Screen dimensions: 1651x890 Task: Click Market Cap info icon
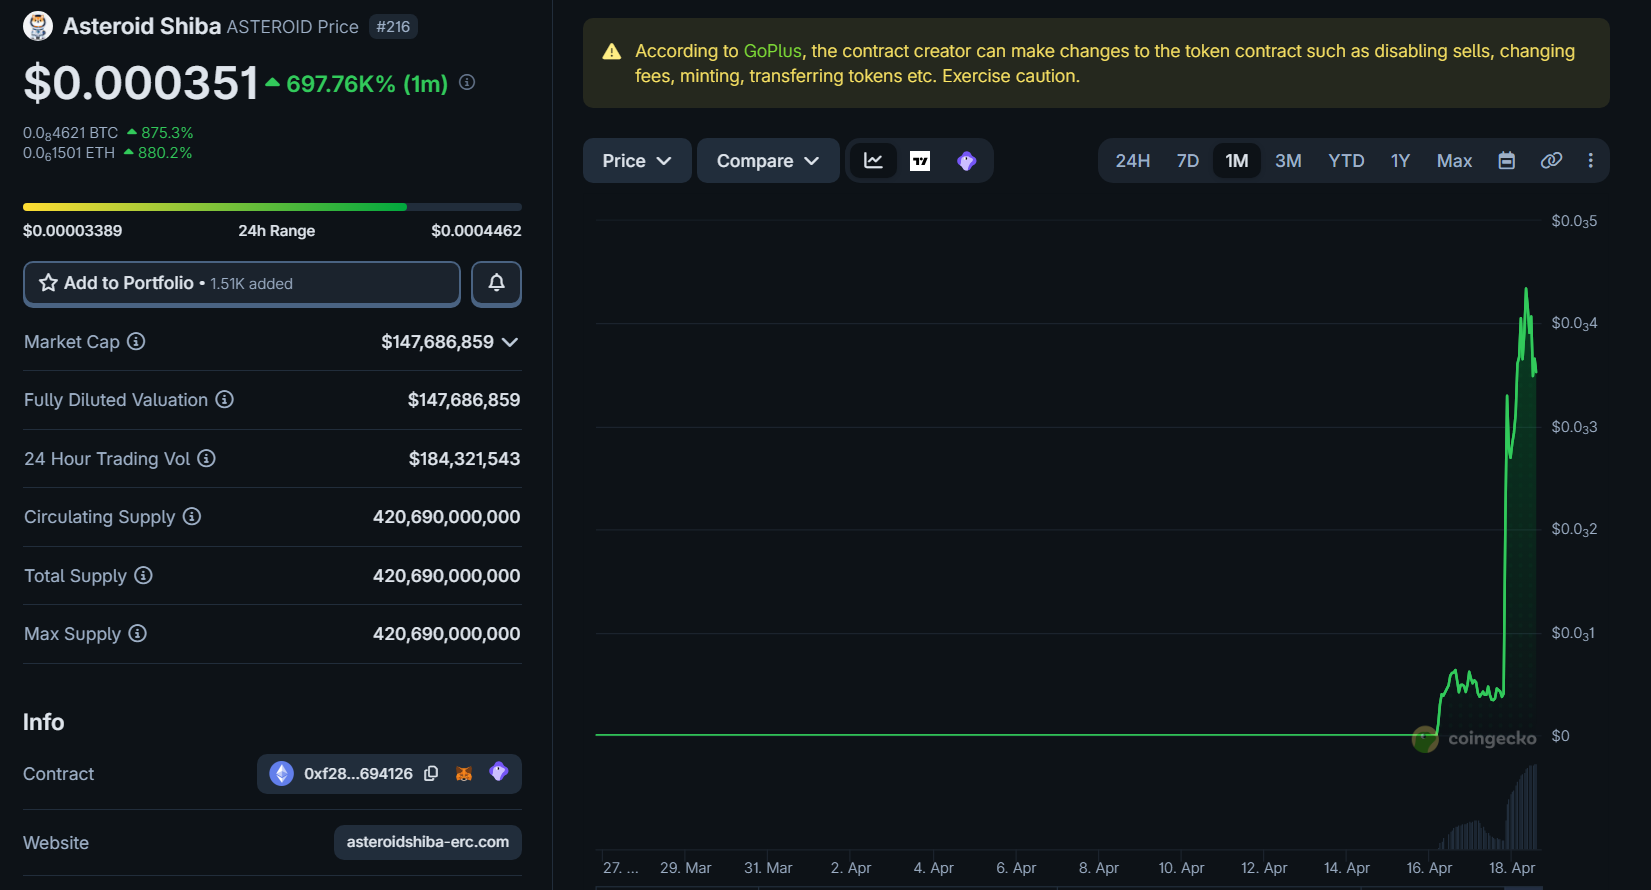point(136,342)
